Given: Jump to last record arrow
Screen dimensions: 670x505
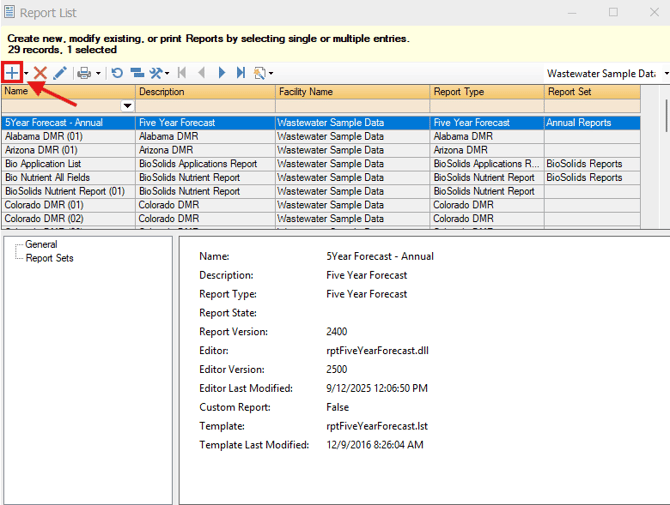Looking at the screenshot, I should pos(241,73).
